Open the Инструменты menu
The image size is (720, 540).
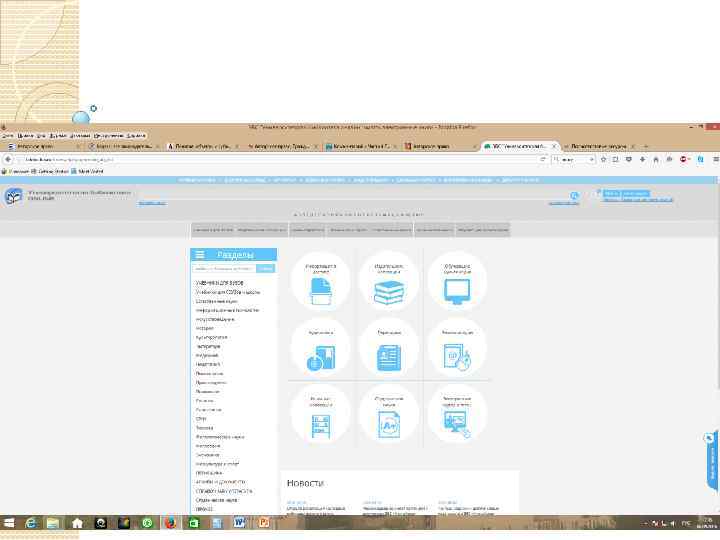tap(108, 136)
